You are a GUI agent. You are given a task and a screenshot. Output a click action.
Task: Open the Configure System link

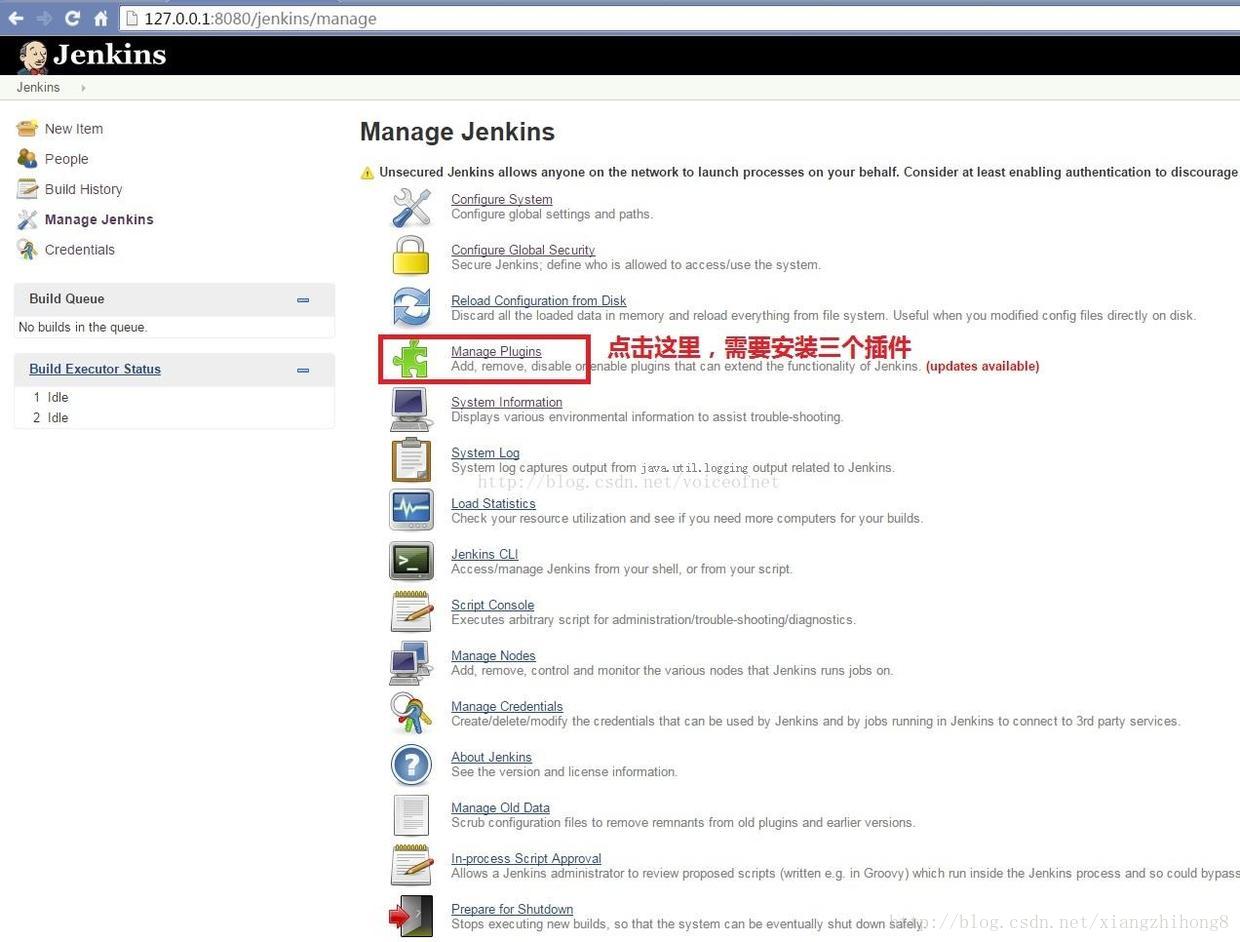[x=502, y=199]
